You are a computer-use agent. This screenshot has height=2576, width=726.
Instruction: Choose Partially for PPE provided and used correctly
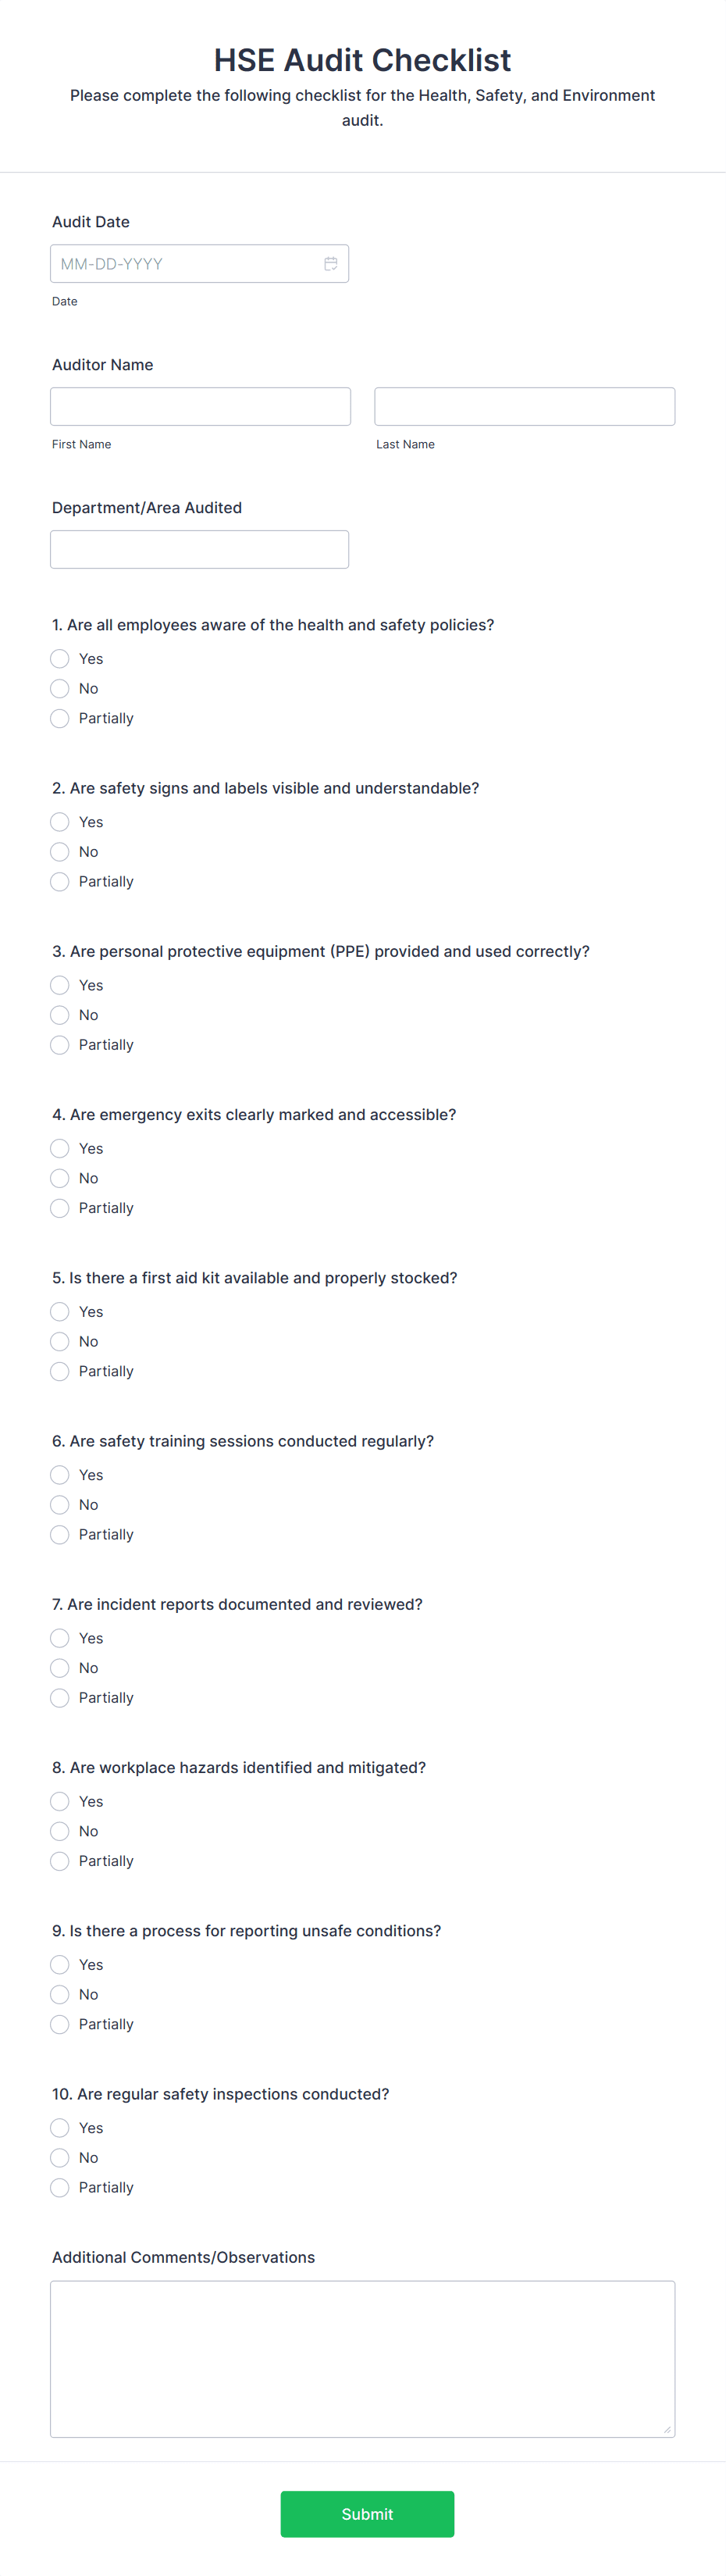[59, 1044]
